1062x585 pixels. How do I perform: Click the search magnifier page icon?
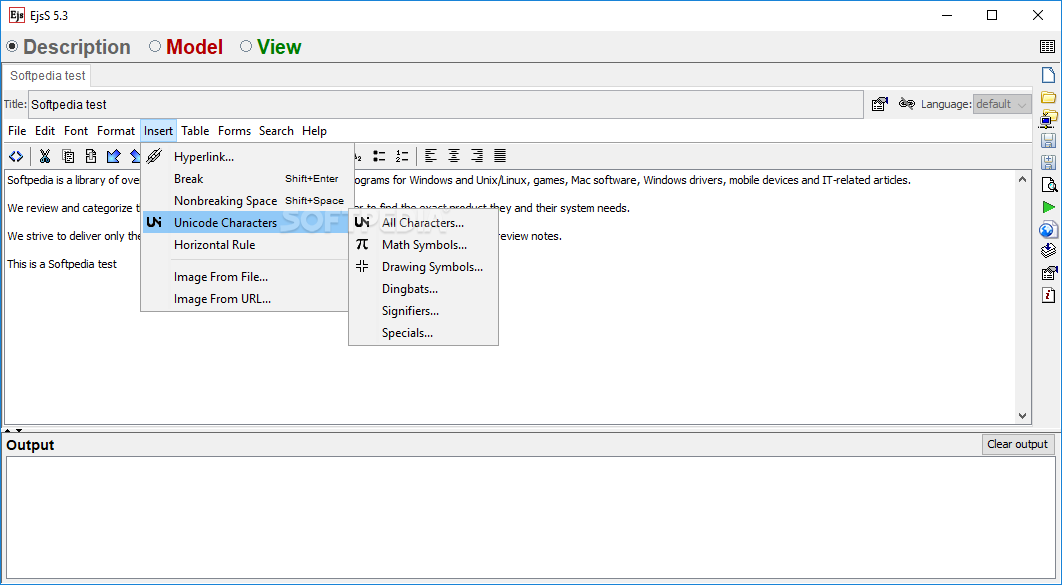click(1048, 185)
